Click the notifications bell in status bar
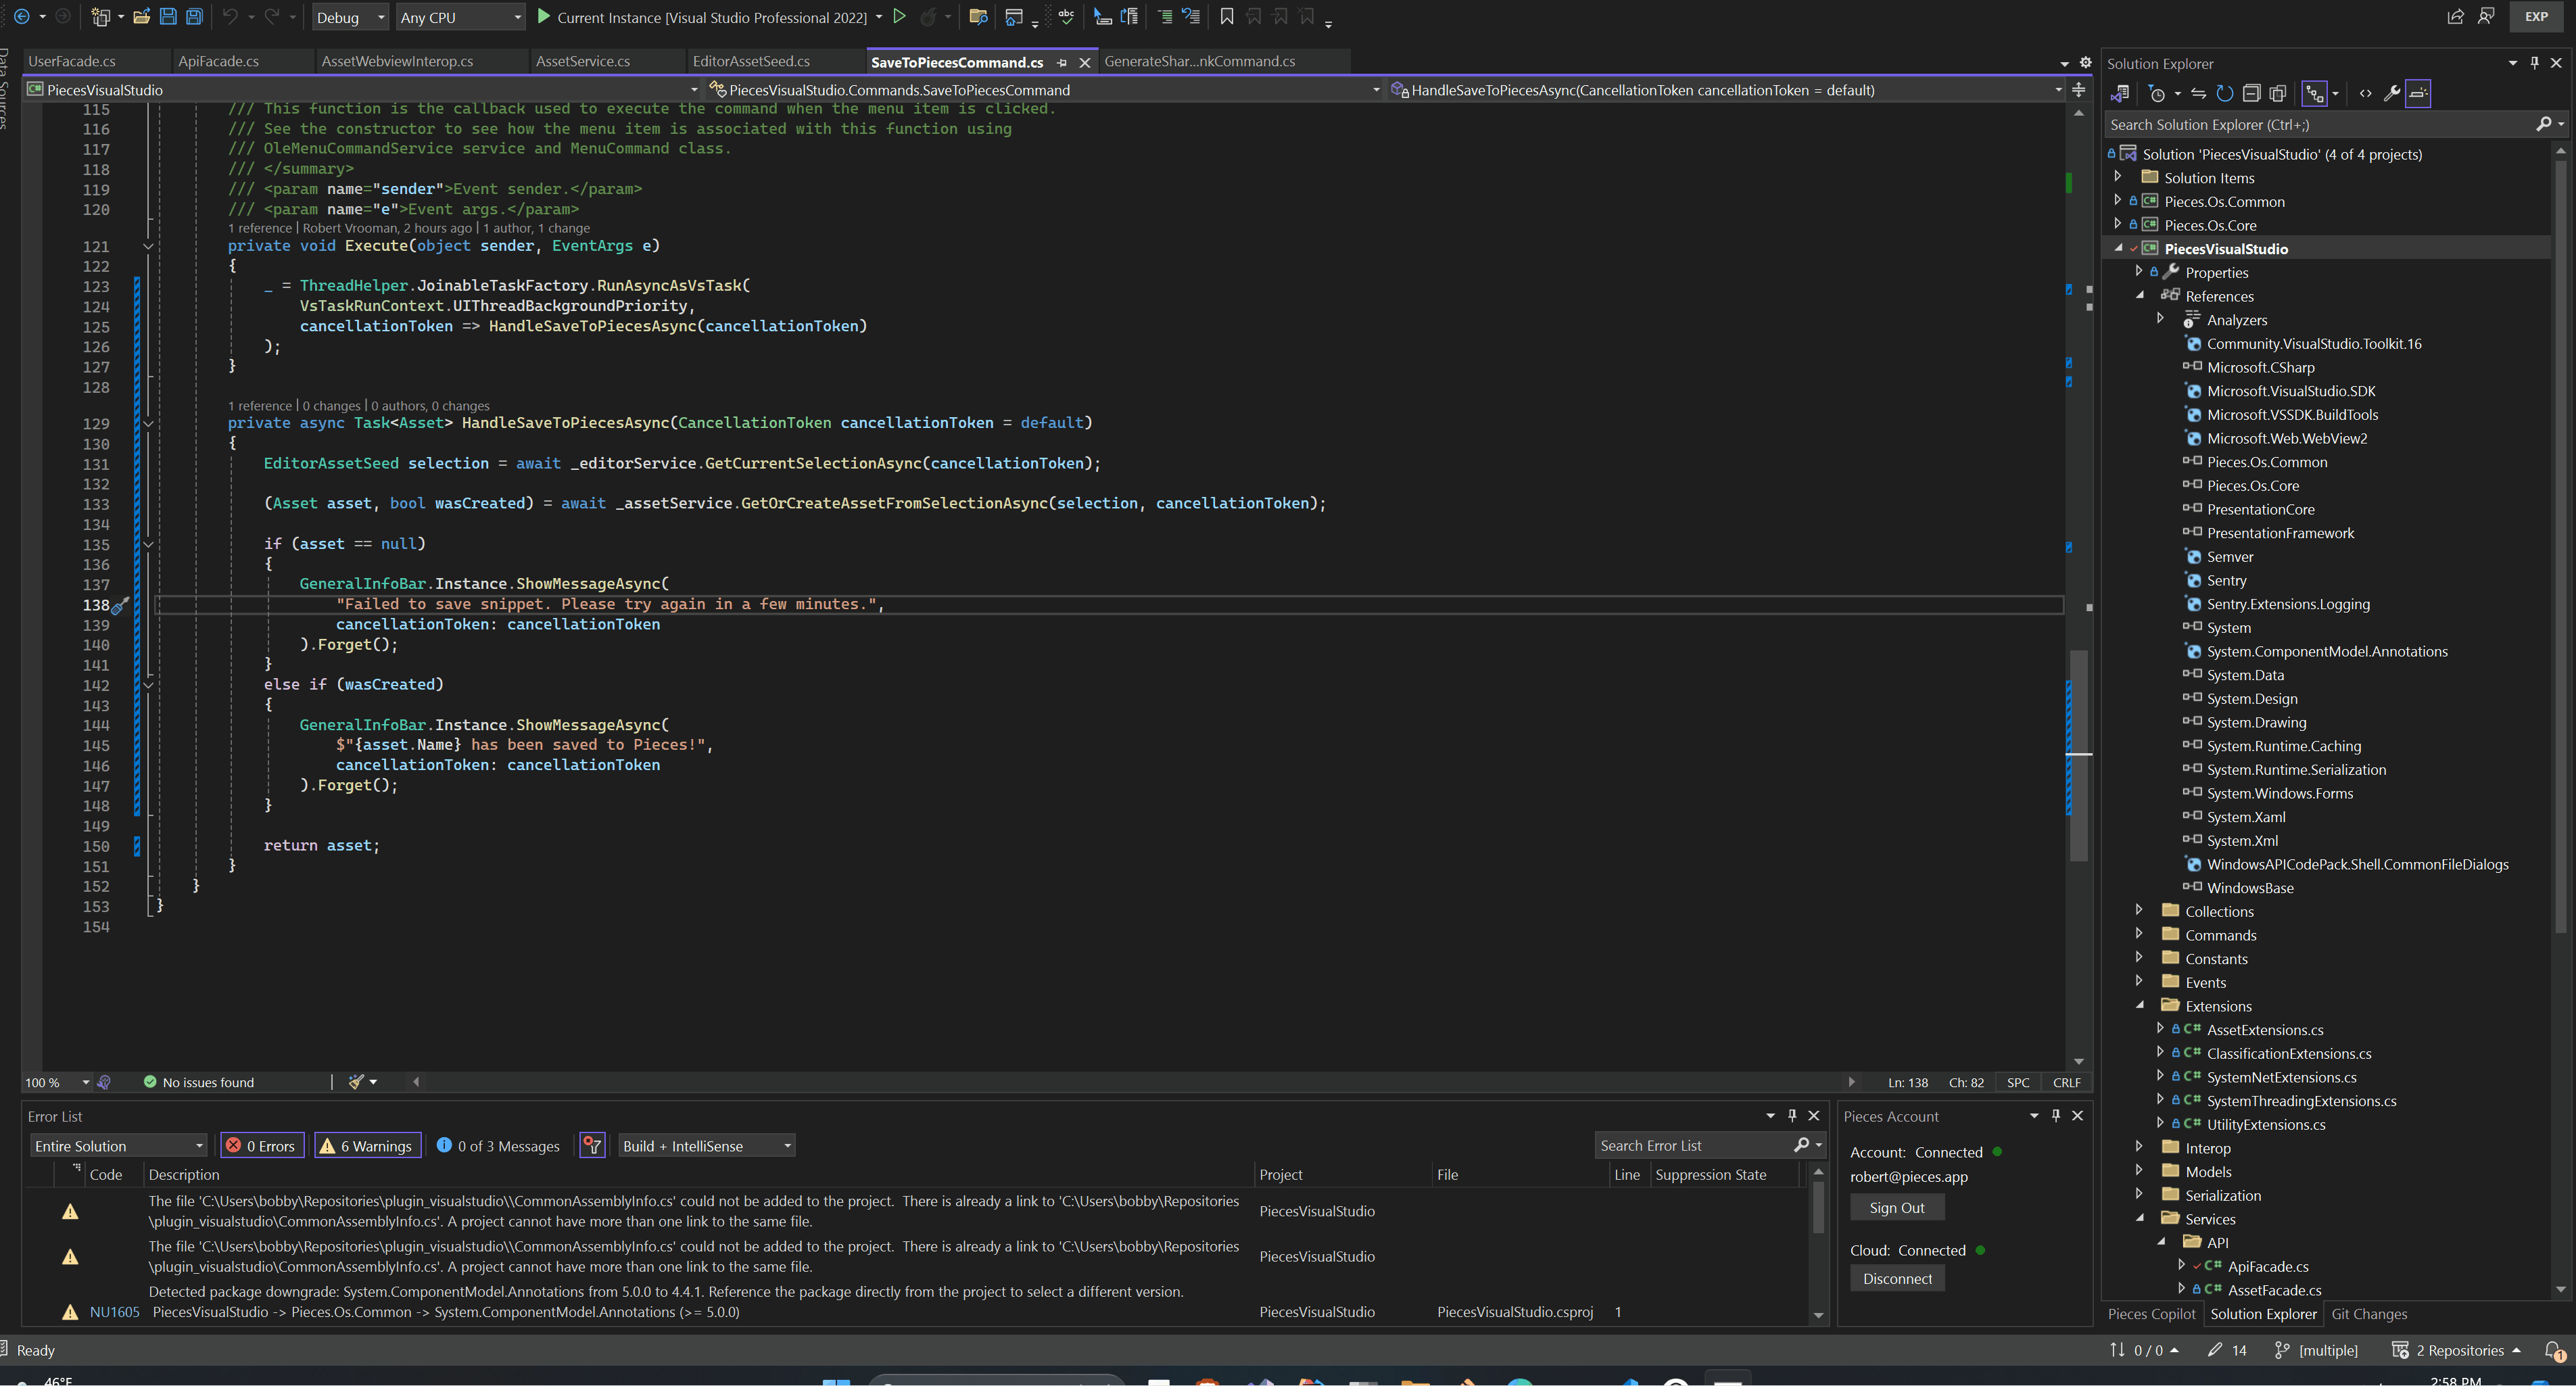This screenshot has height=1386, width=2576. (2553, 1350)
